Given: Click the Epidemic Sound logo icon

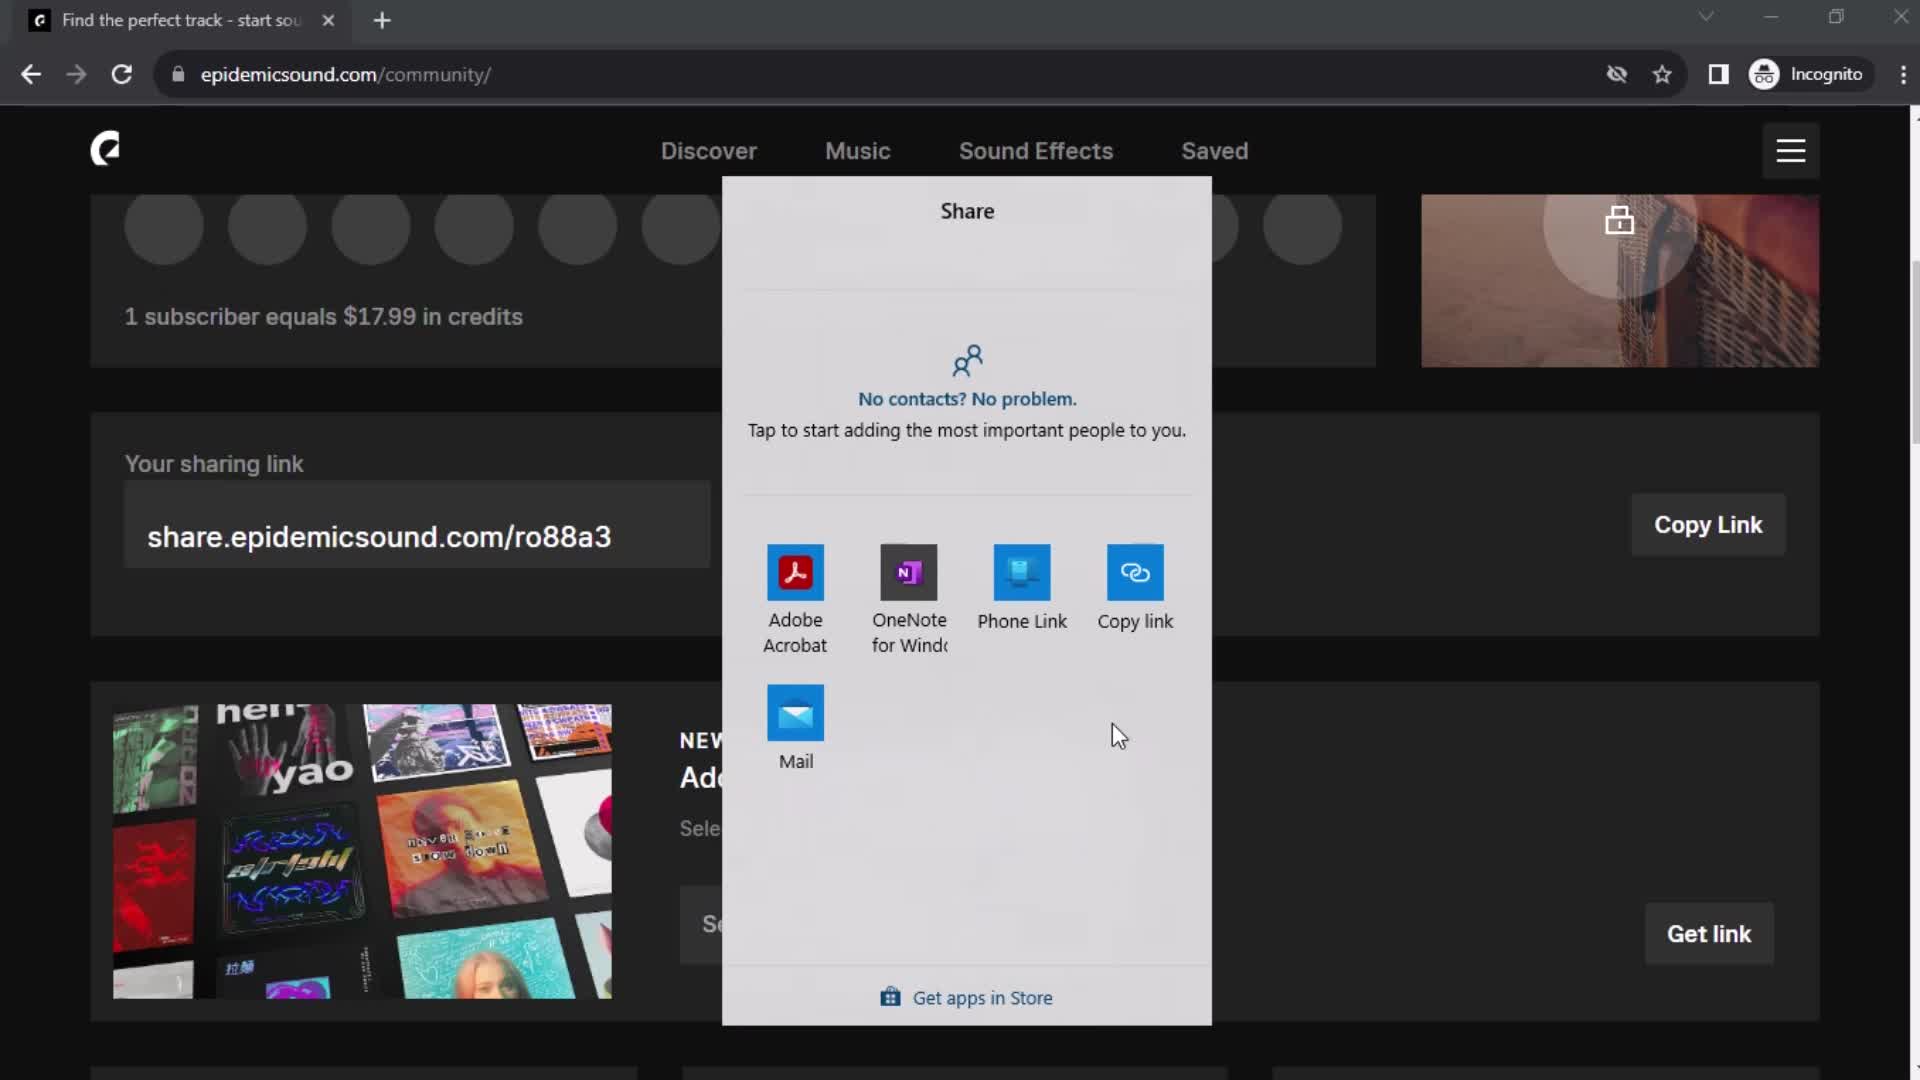Looking at the screenshot, I should [x=104, y=149].
